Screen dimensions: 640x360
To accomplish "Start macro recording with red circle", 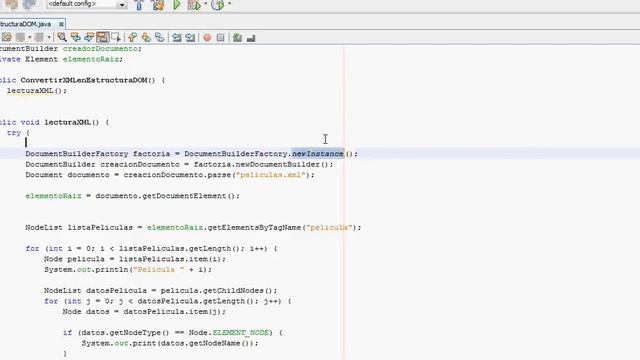I will (207, 38).
